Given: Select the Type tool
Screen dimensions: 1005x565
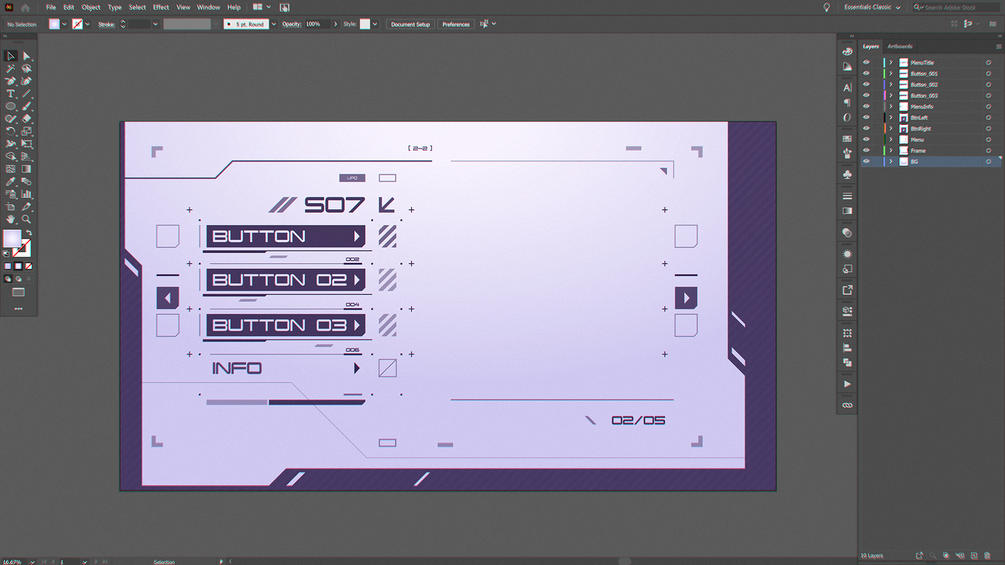Looking at the screenshot, I should pyautogui.click(x=10, y=94).
